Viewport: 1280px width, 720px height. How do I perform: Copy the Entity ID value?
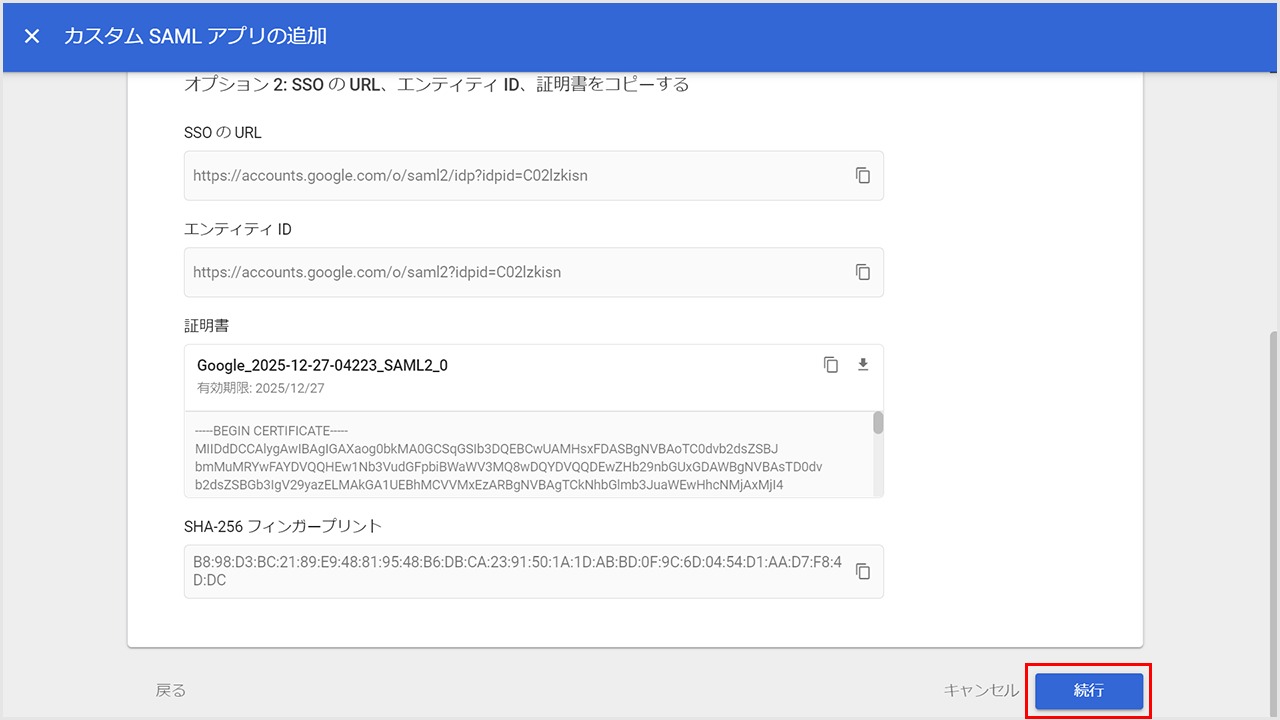pyautogui.click(x=862, y=272)
